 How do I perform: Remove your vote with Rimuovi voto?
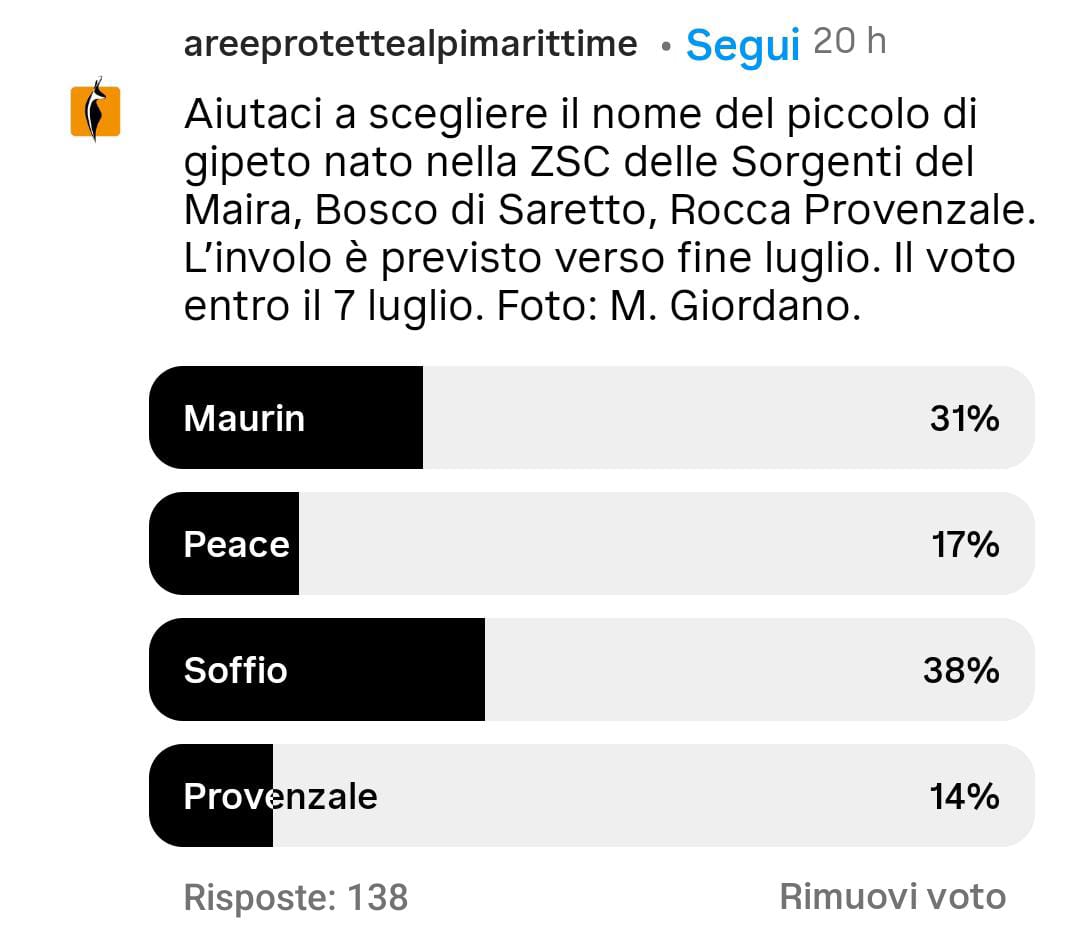(892, 897)
